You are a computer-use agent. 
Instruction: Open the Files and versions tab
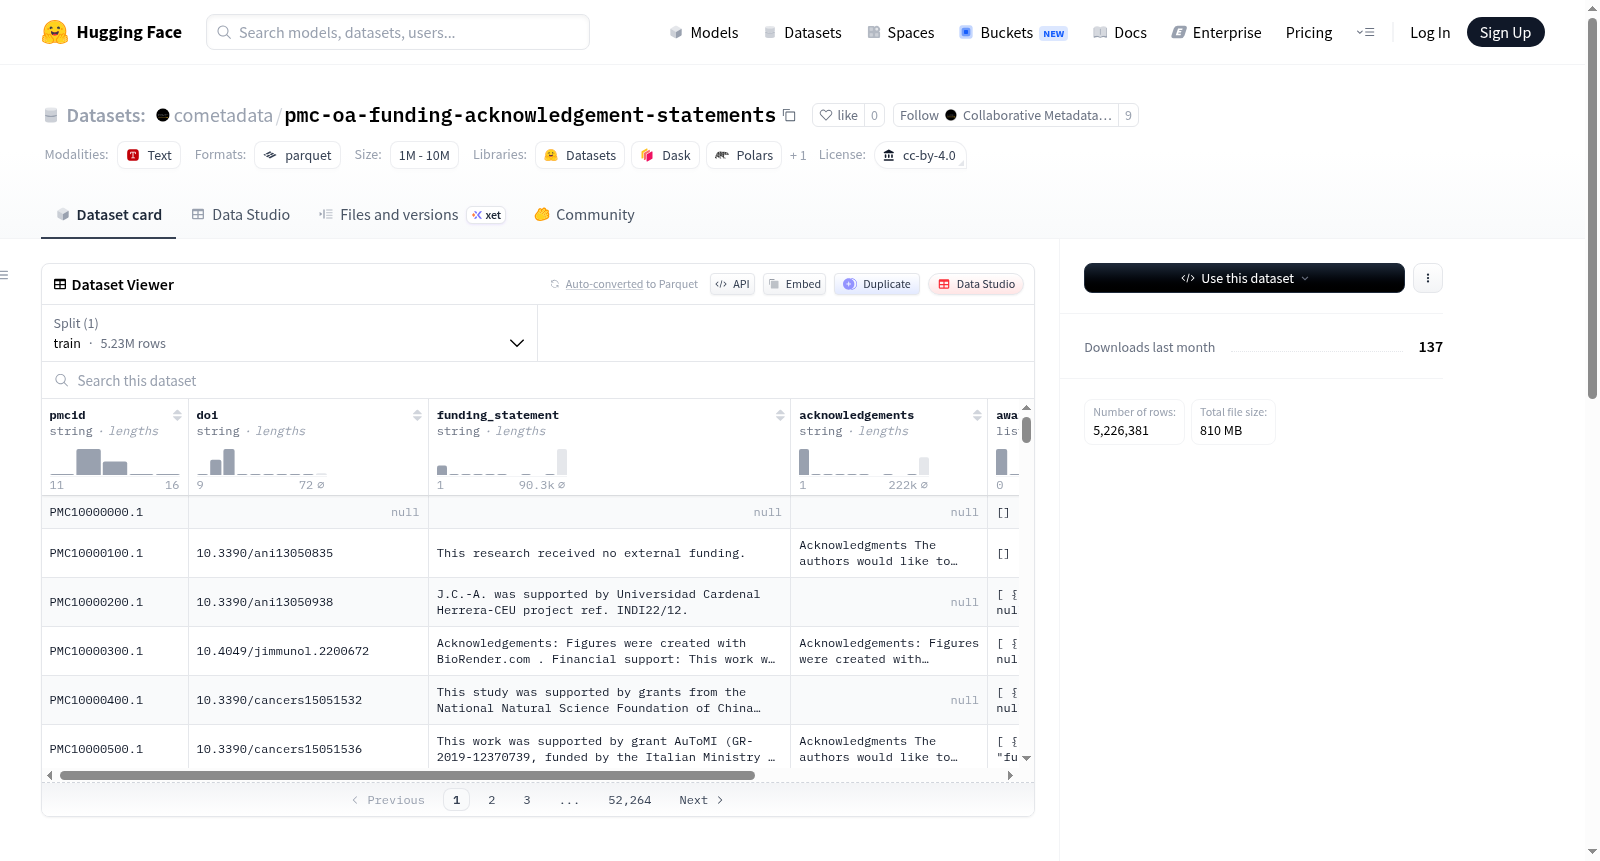411,214
